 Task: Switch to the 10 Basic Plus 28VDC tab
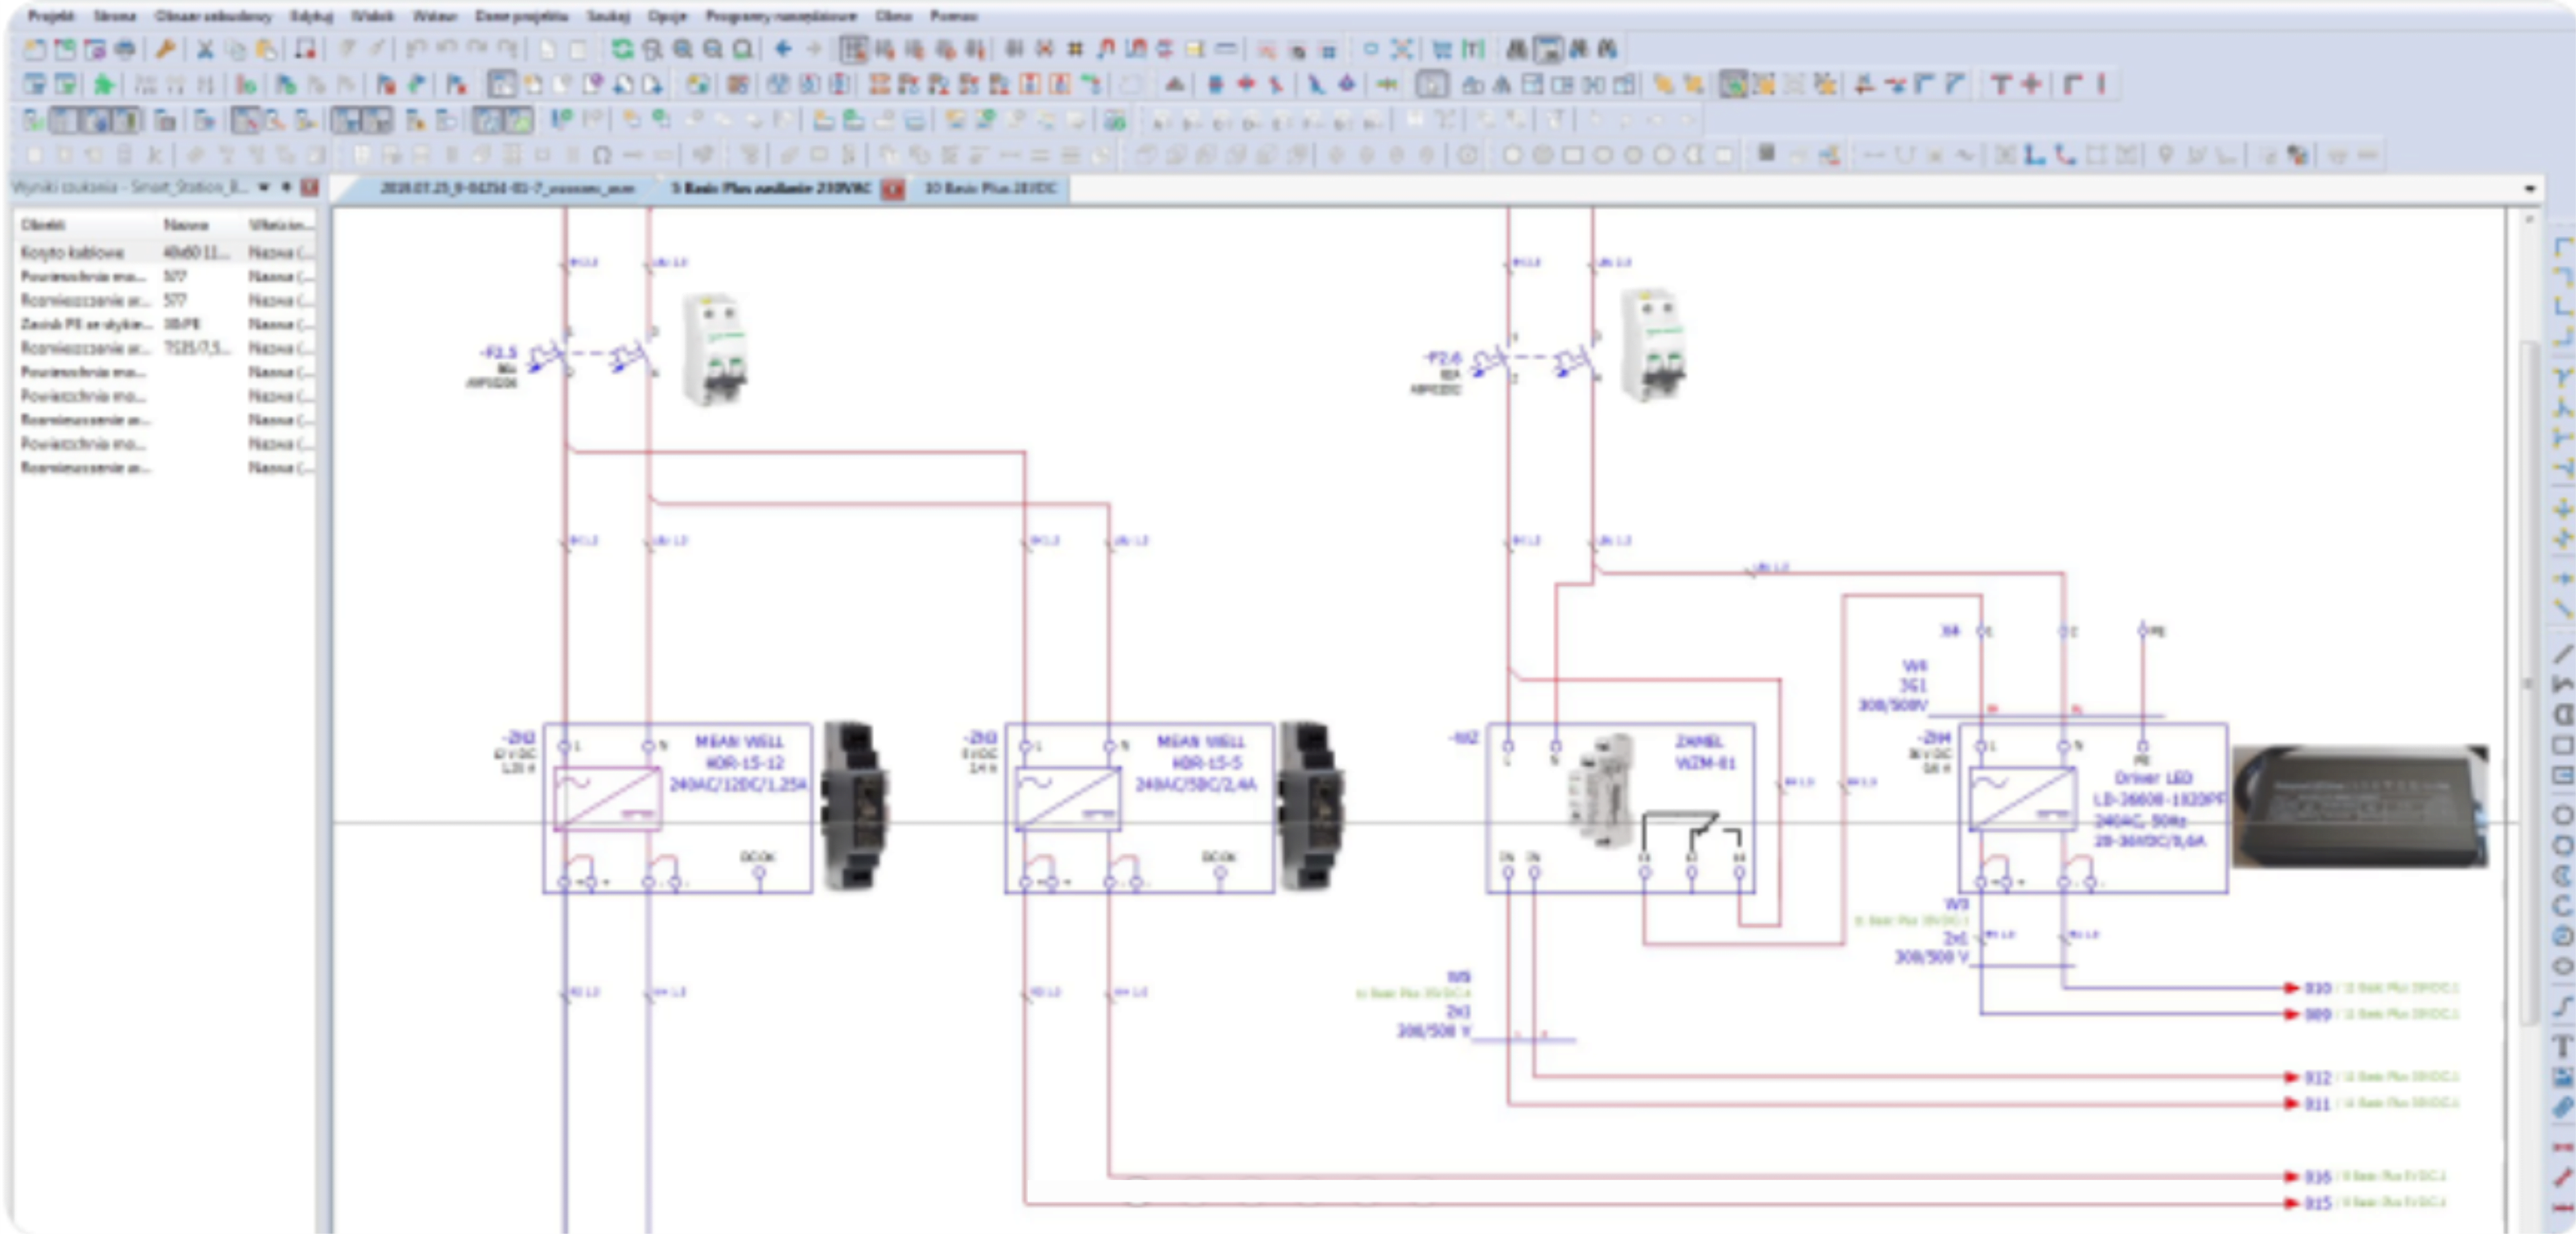click(x=989, y=188)
